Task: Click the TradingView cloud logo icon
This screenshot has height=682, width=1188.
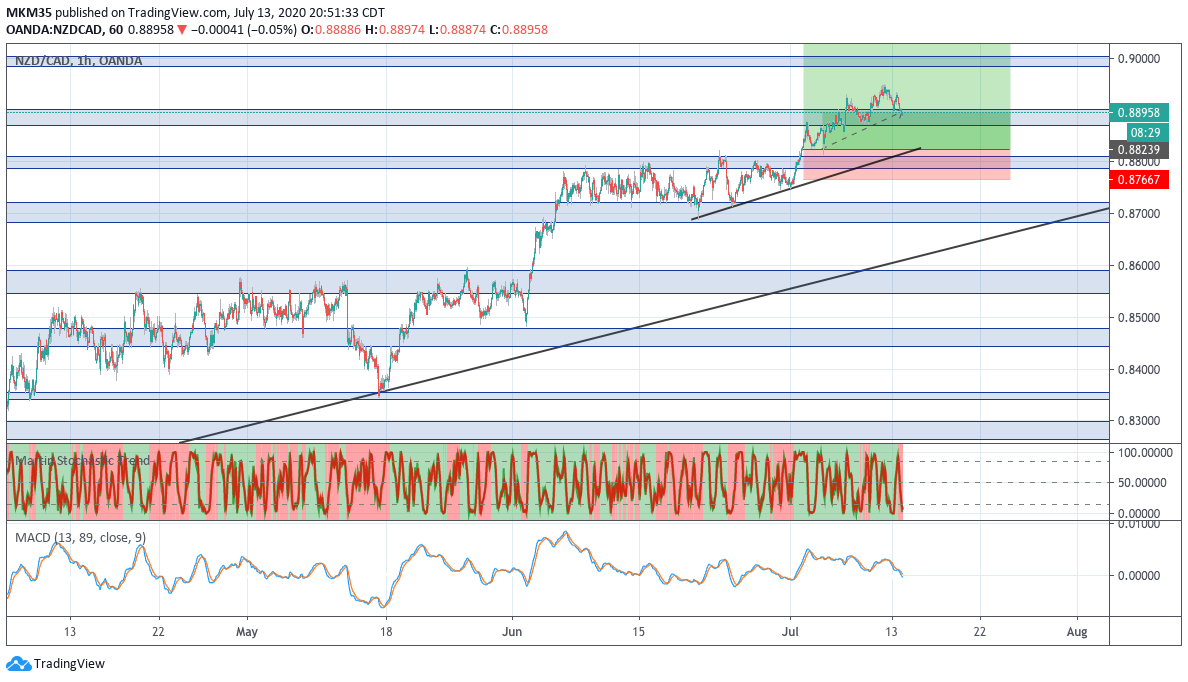Action: coord(18,664)
